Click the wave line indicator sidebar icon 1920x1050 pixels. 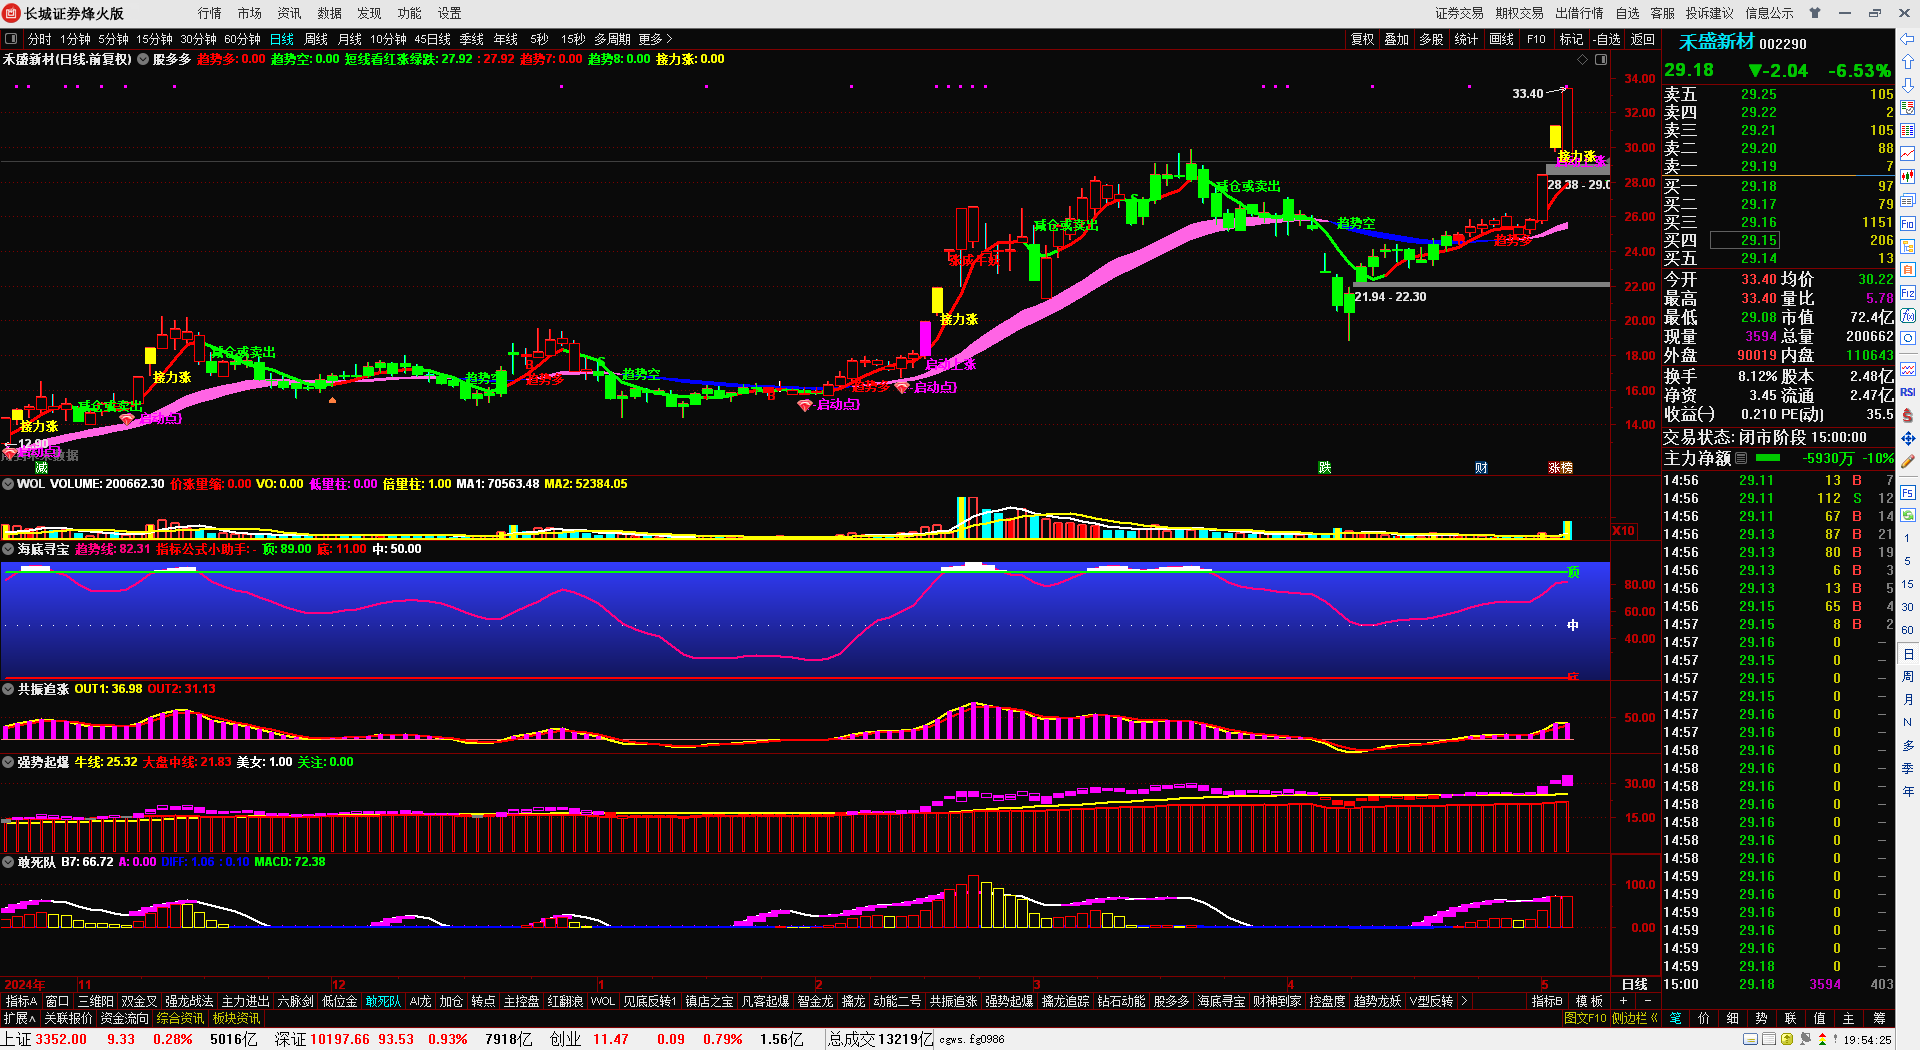(1908, 369)
